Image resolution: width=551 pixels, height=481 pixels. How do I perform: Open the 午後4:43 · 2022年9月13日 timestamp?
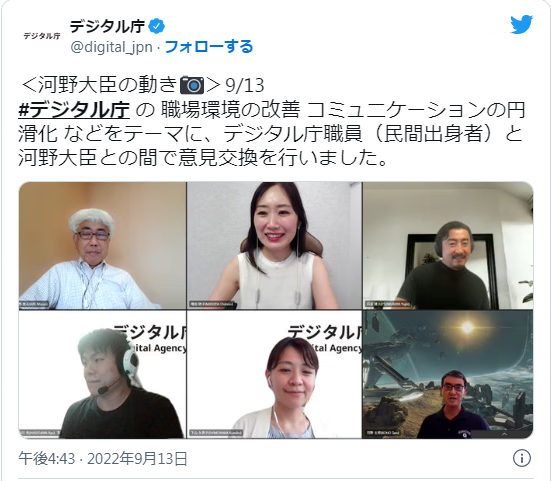pos(103,459)
